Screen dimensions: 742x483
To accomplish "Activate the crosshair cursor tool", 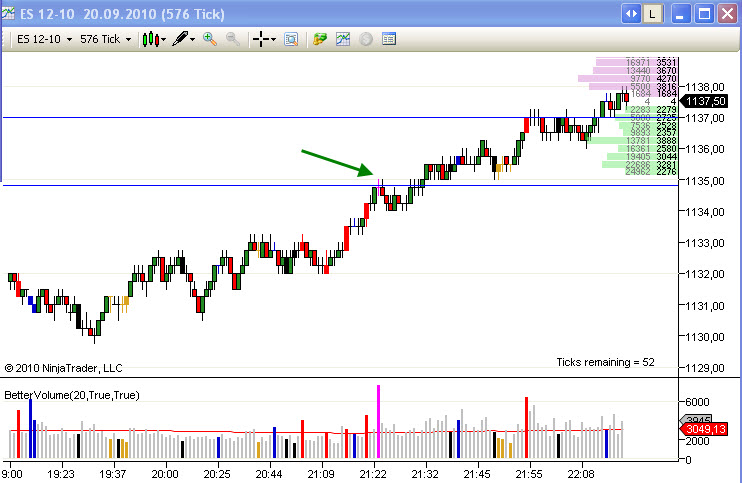I will tap(262, 39).
